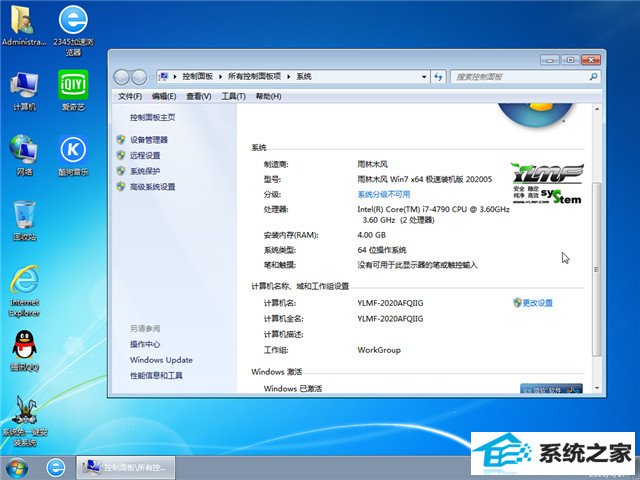
Task: Select the Windows 已激活 status text
Action: [293, 388]
